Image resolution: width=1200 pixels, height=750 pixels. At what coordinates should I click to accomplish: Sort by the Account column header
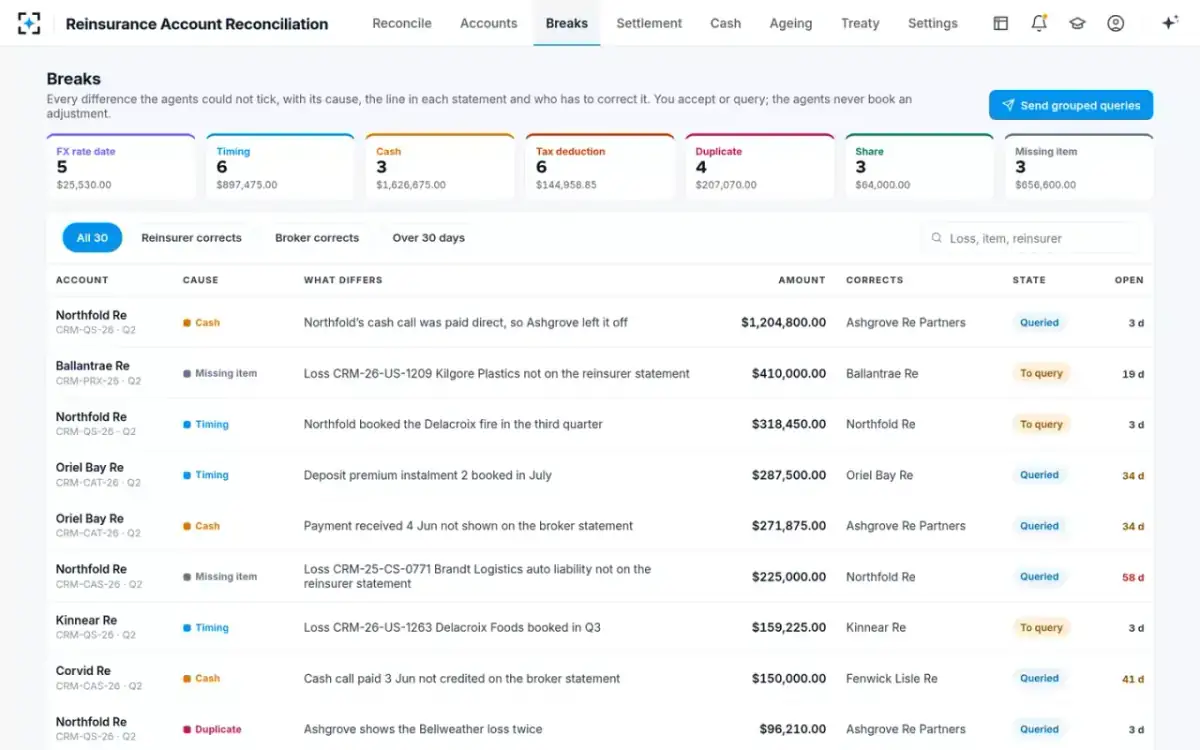(x=82, y=280)
